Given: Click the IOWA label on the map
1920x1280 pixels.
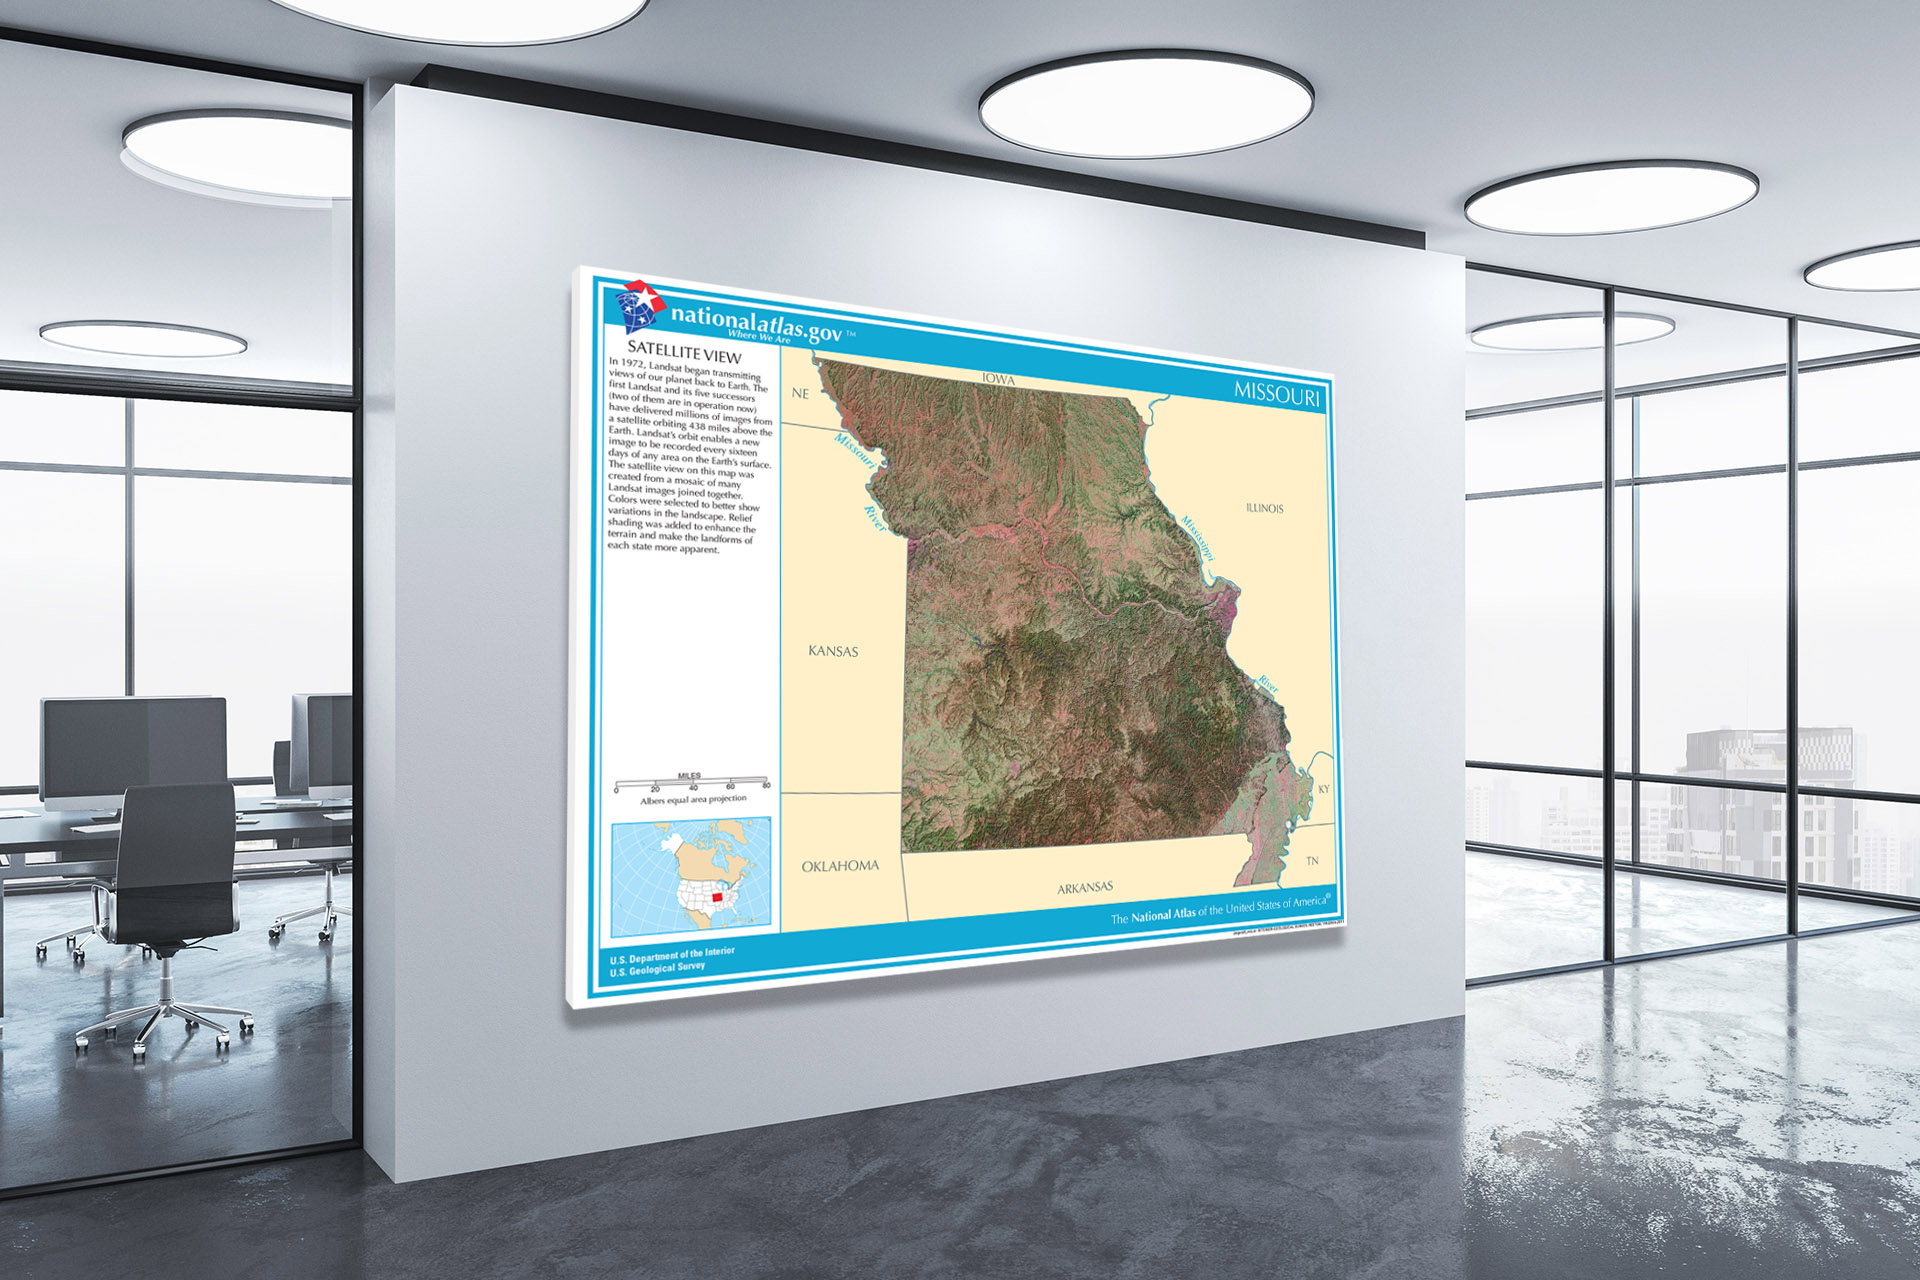Looking at the screenshot, I should click(998, 379).
